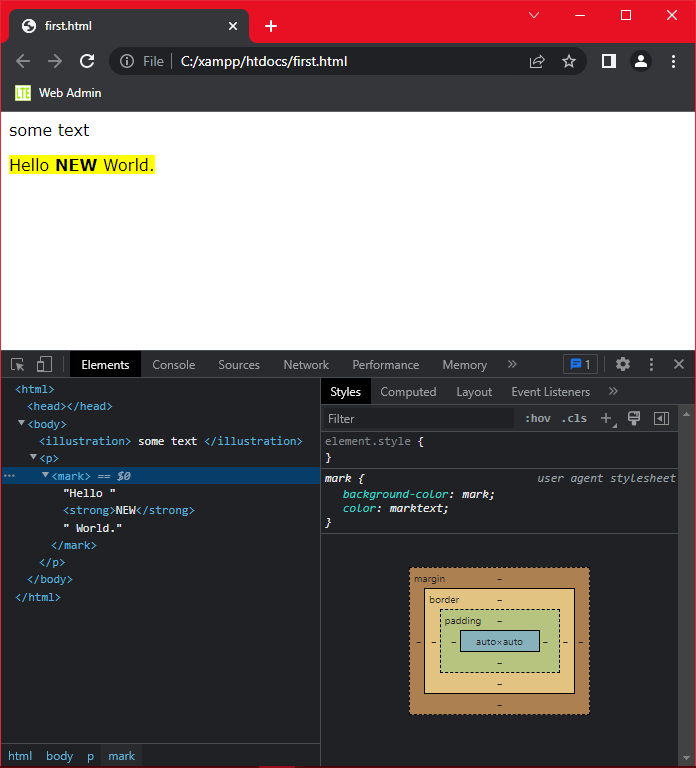The width and height of the screenshot is (696, 768).
Task: Select the body breadcrumb in the DOM path
Action: 60,756
